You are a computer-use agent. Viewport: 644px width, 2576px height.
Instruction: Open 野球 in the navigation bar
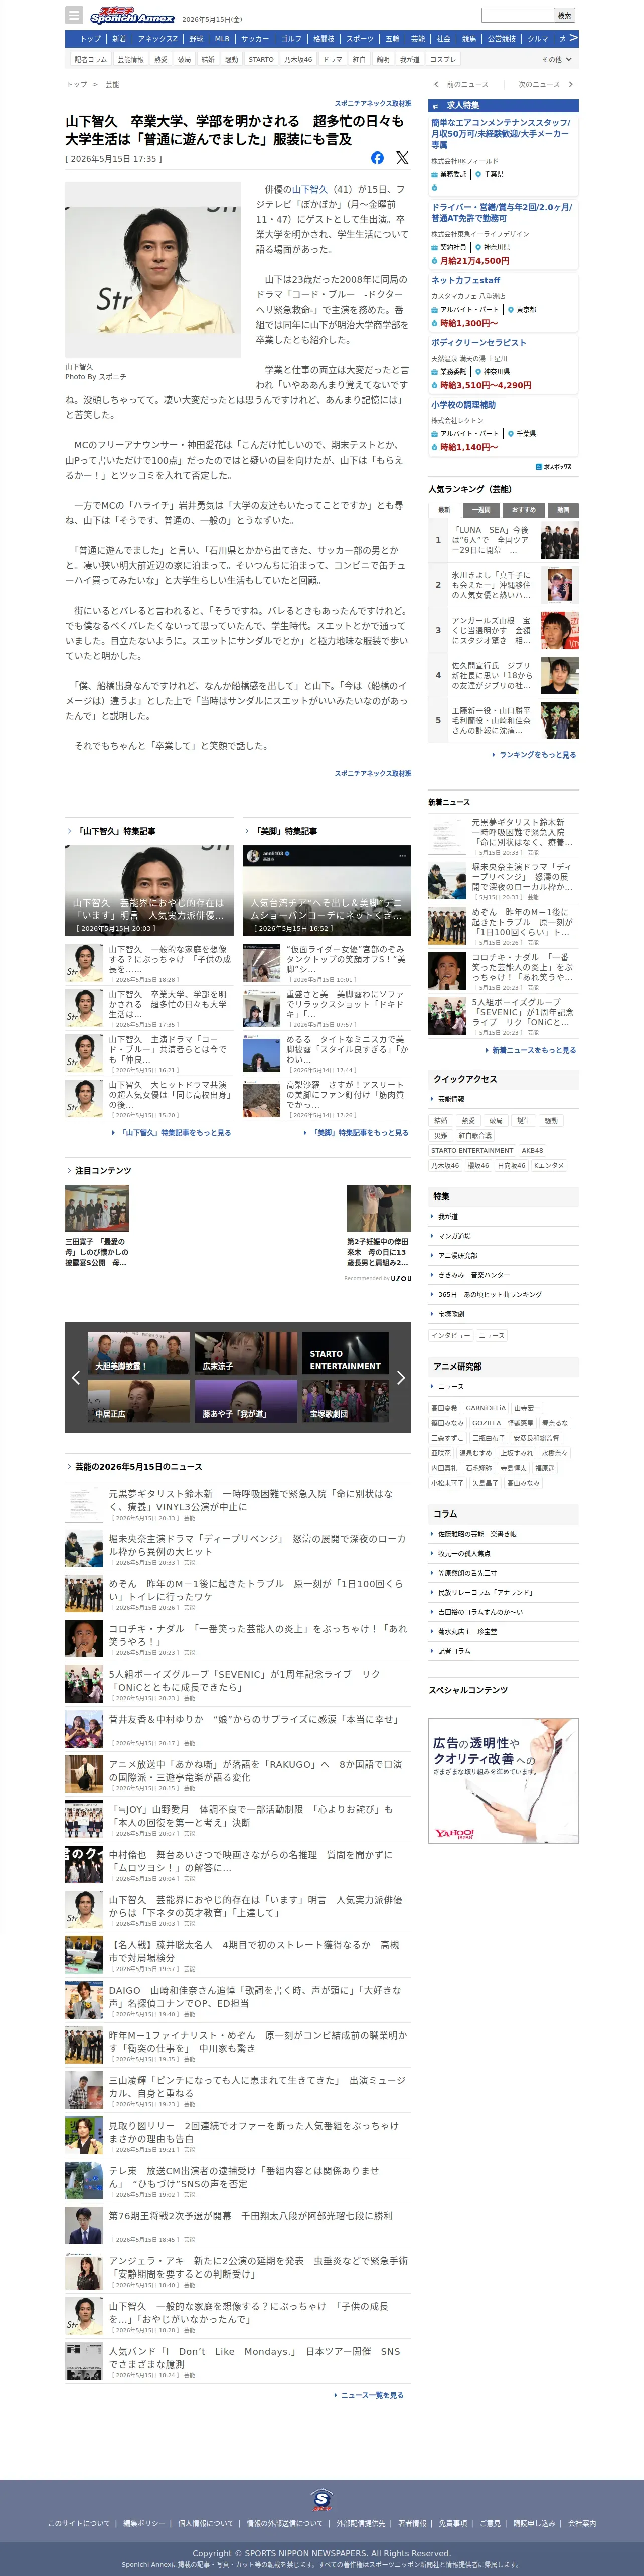[x=196, y=39]
